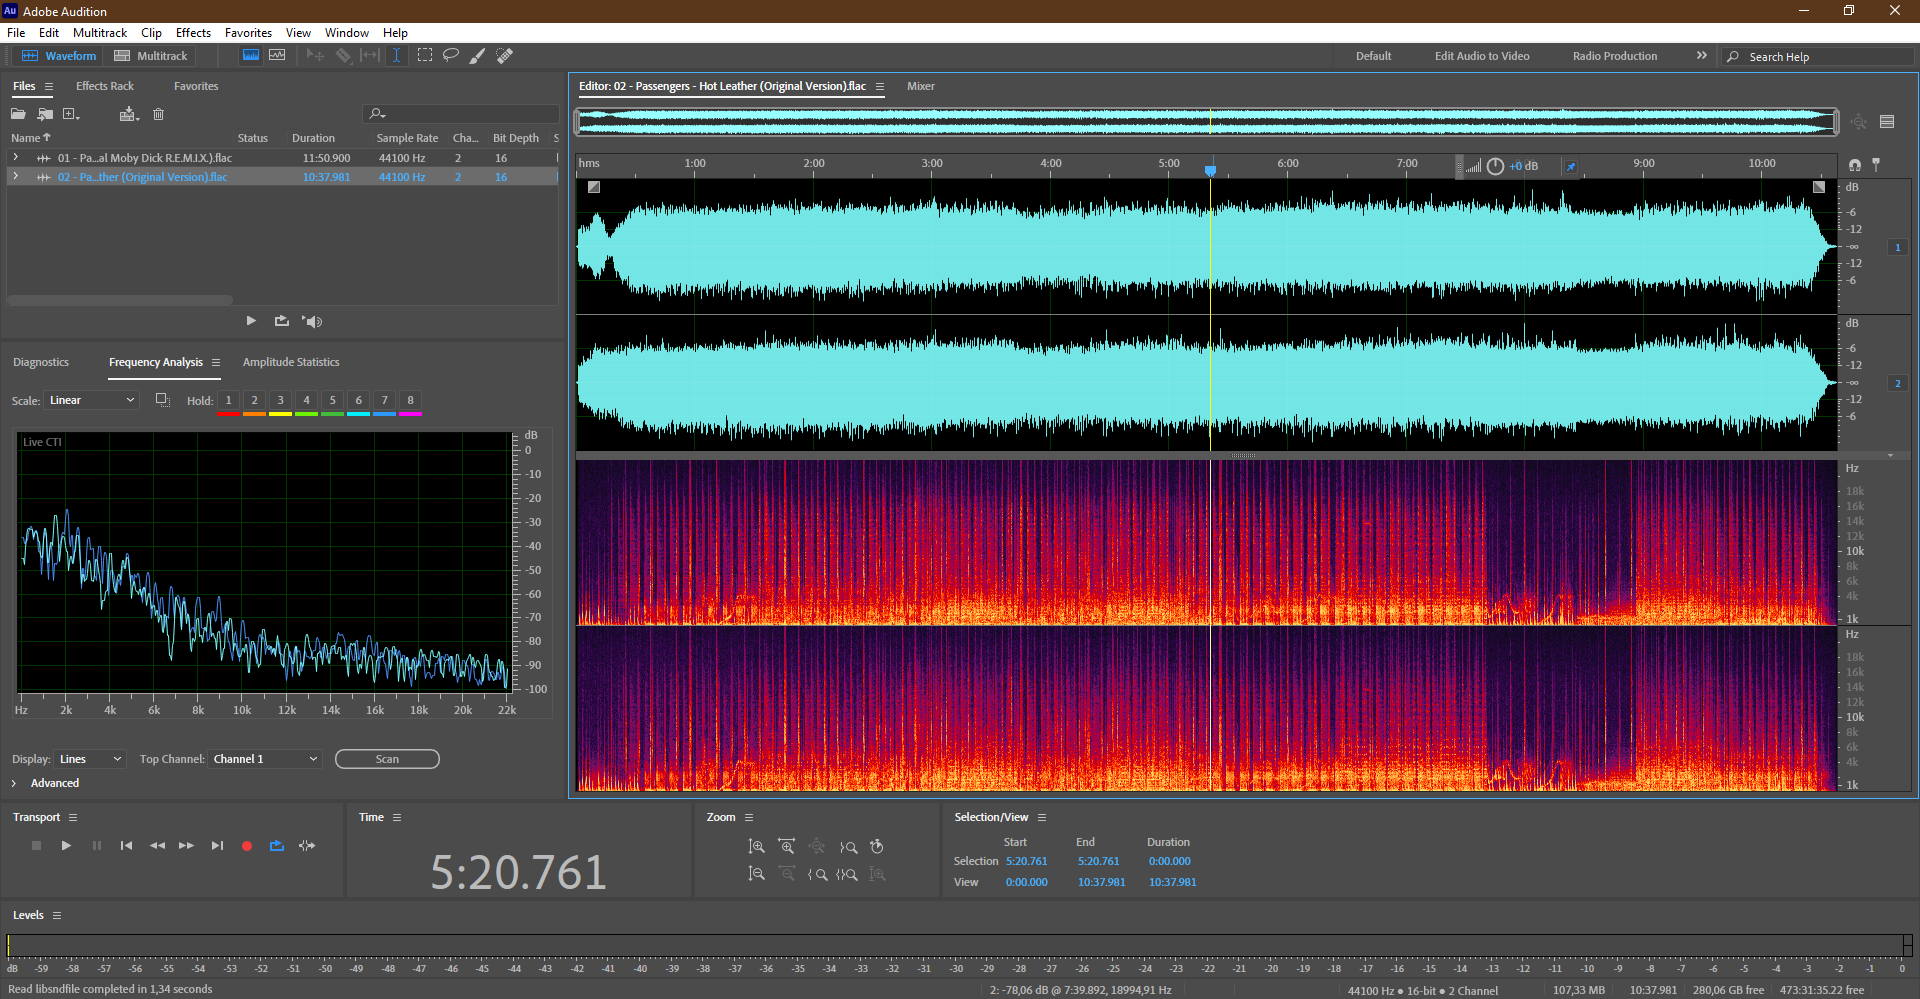Image resolution: width=1920 pixels, height=999 pixels.
Task: Click Hold button 8
Action: click(410, 400)
